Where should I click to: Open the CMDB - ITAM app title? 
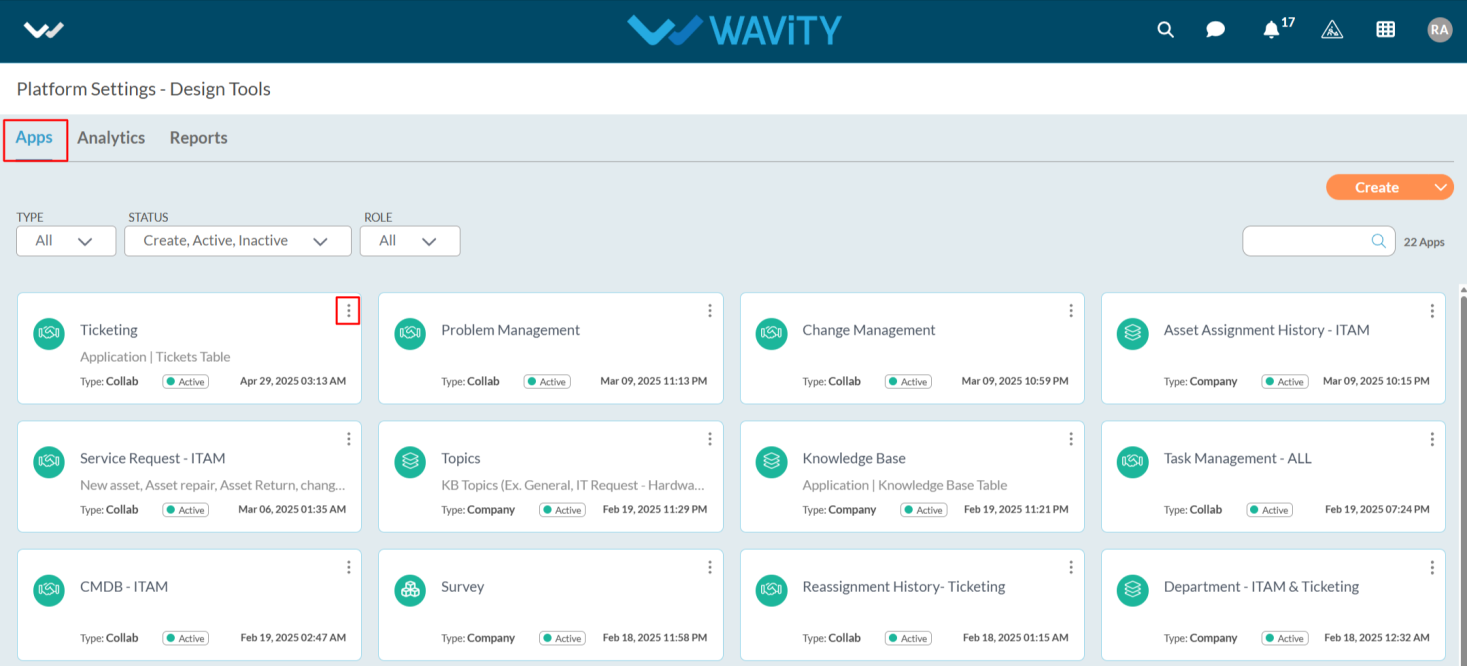click(x=124, y=586)
